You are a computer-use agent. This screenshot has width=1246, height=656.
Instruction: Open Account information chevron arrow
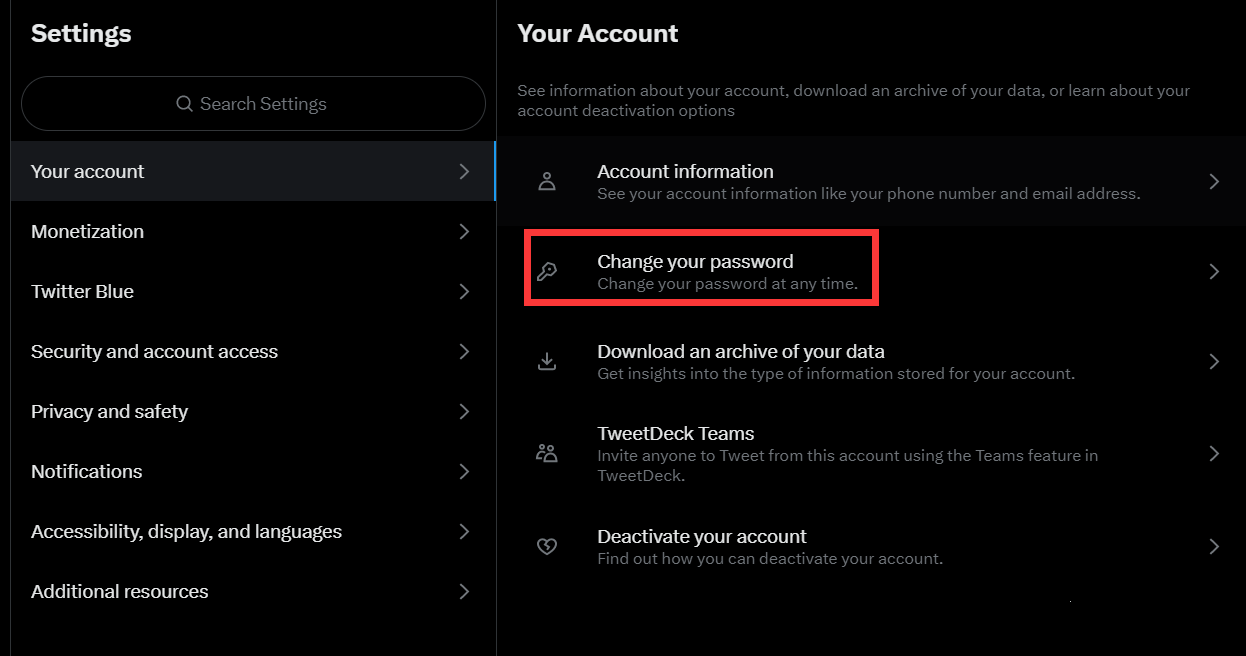tap(1214, 181)
